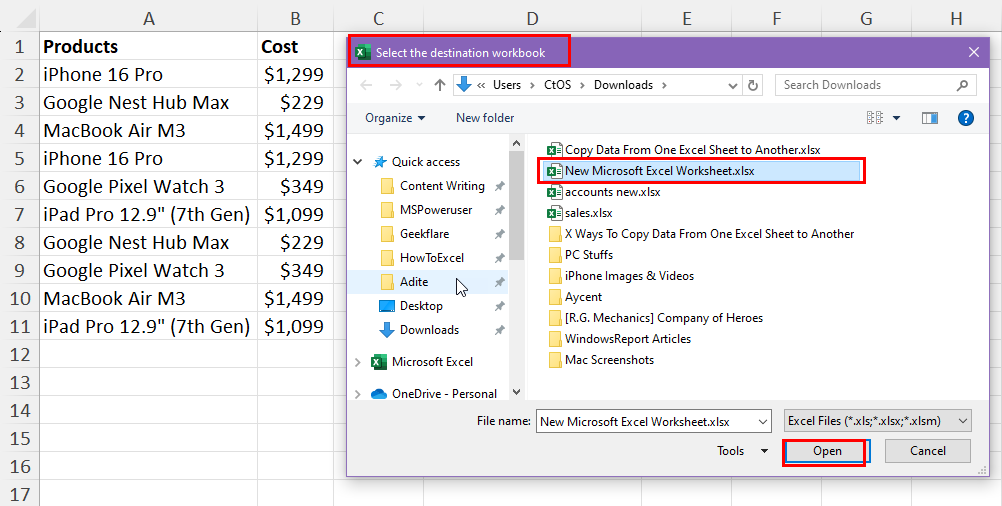Click navigation pane scrollbar up arrow
This screenshot has height=506, width=1002.
[x=516, y=142]
